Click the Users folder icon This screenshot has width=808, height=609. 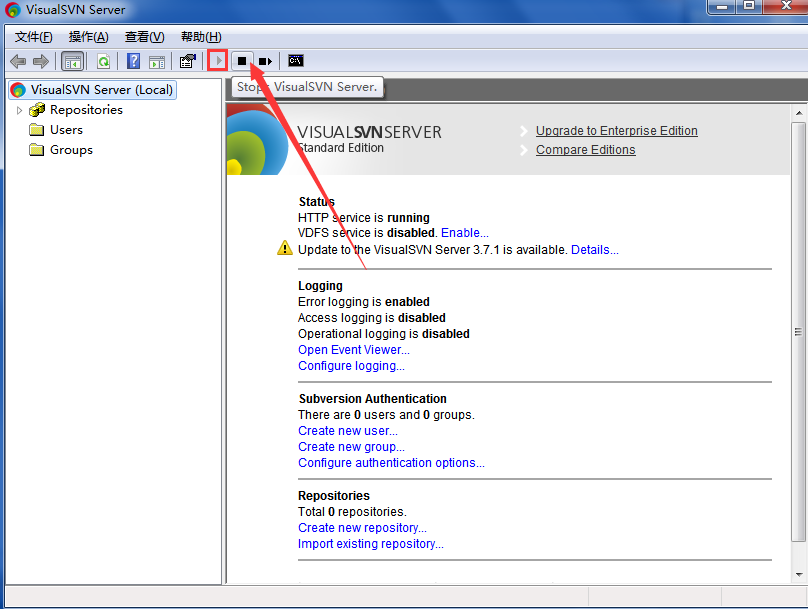37,130
